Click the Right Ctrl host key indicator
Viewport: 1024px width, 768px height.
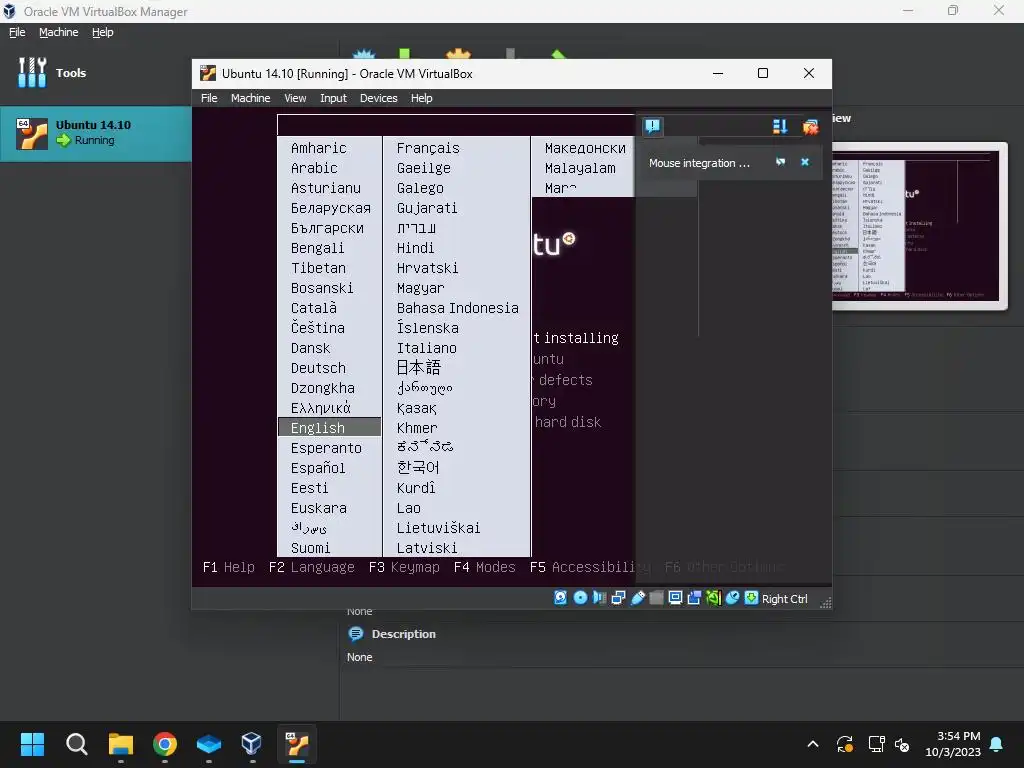point(784,599)
